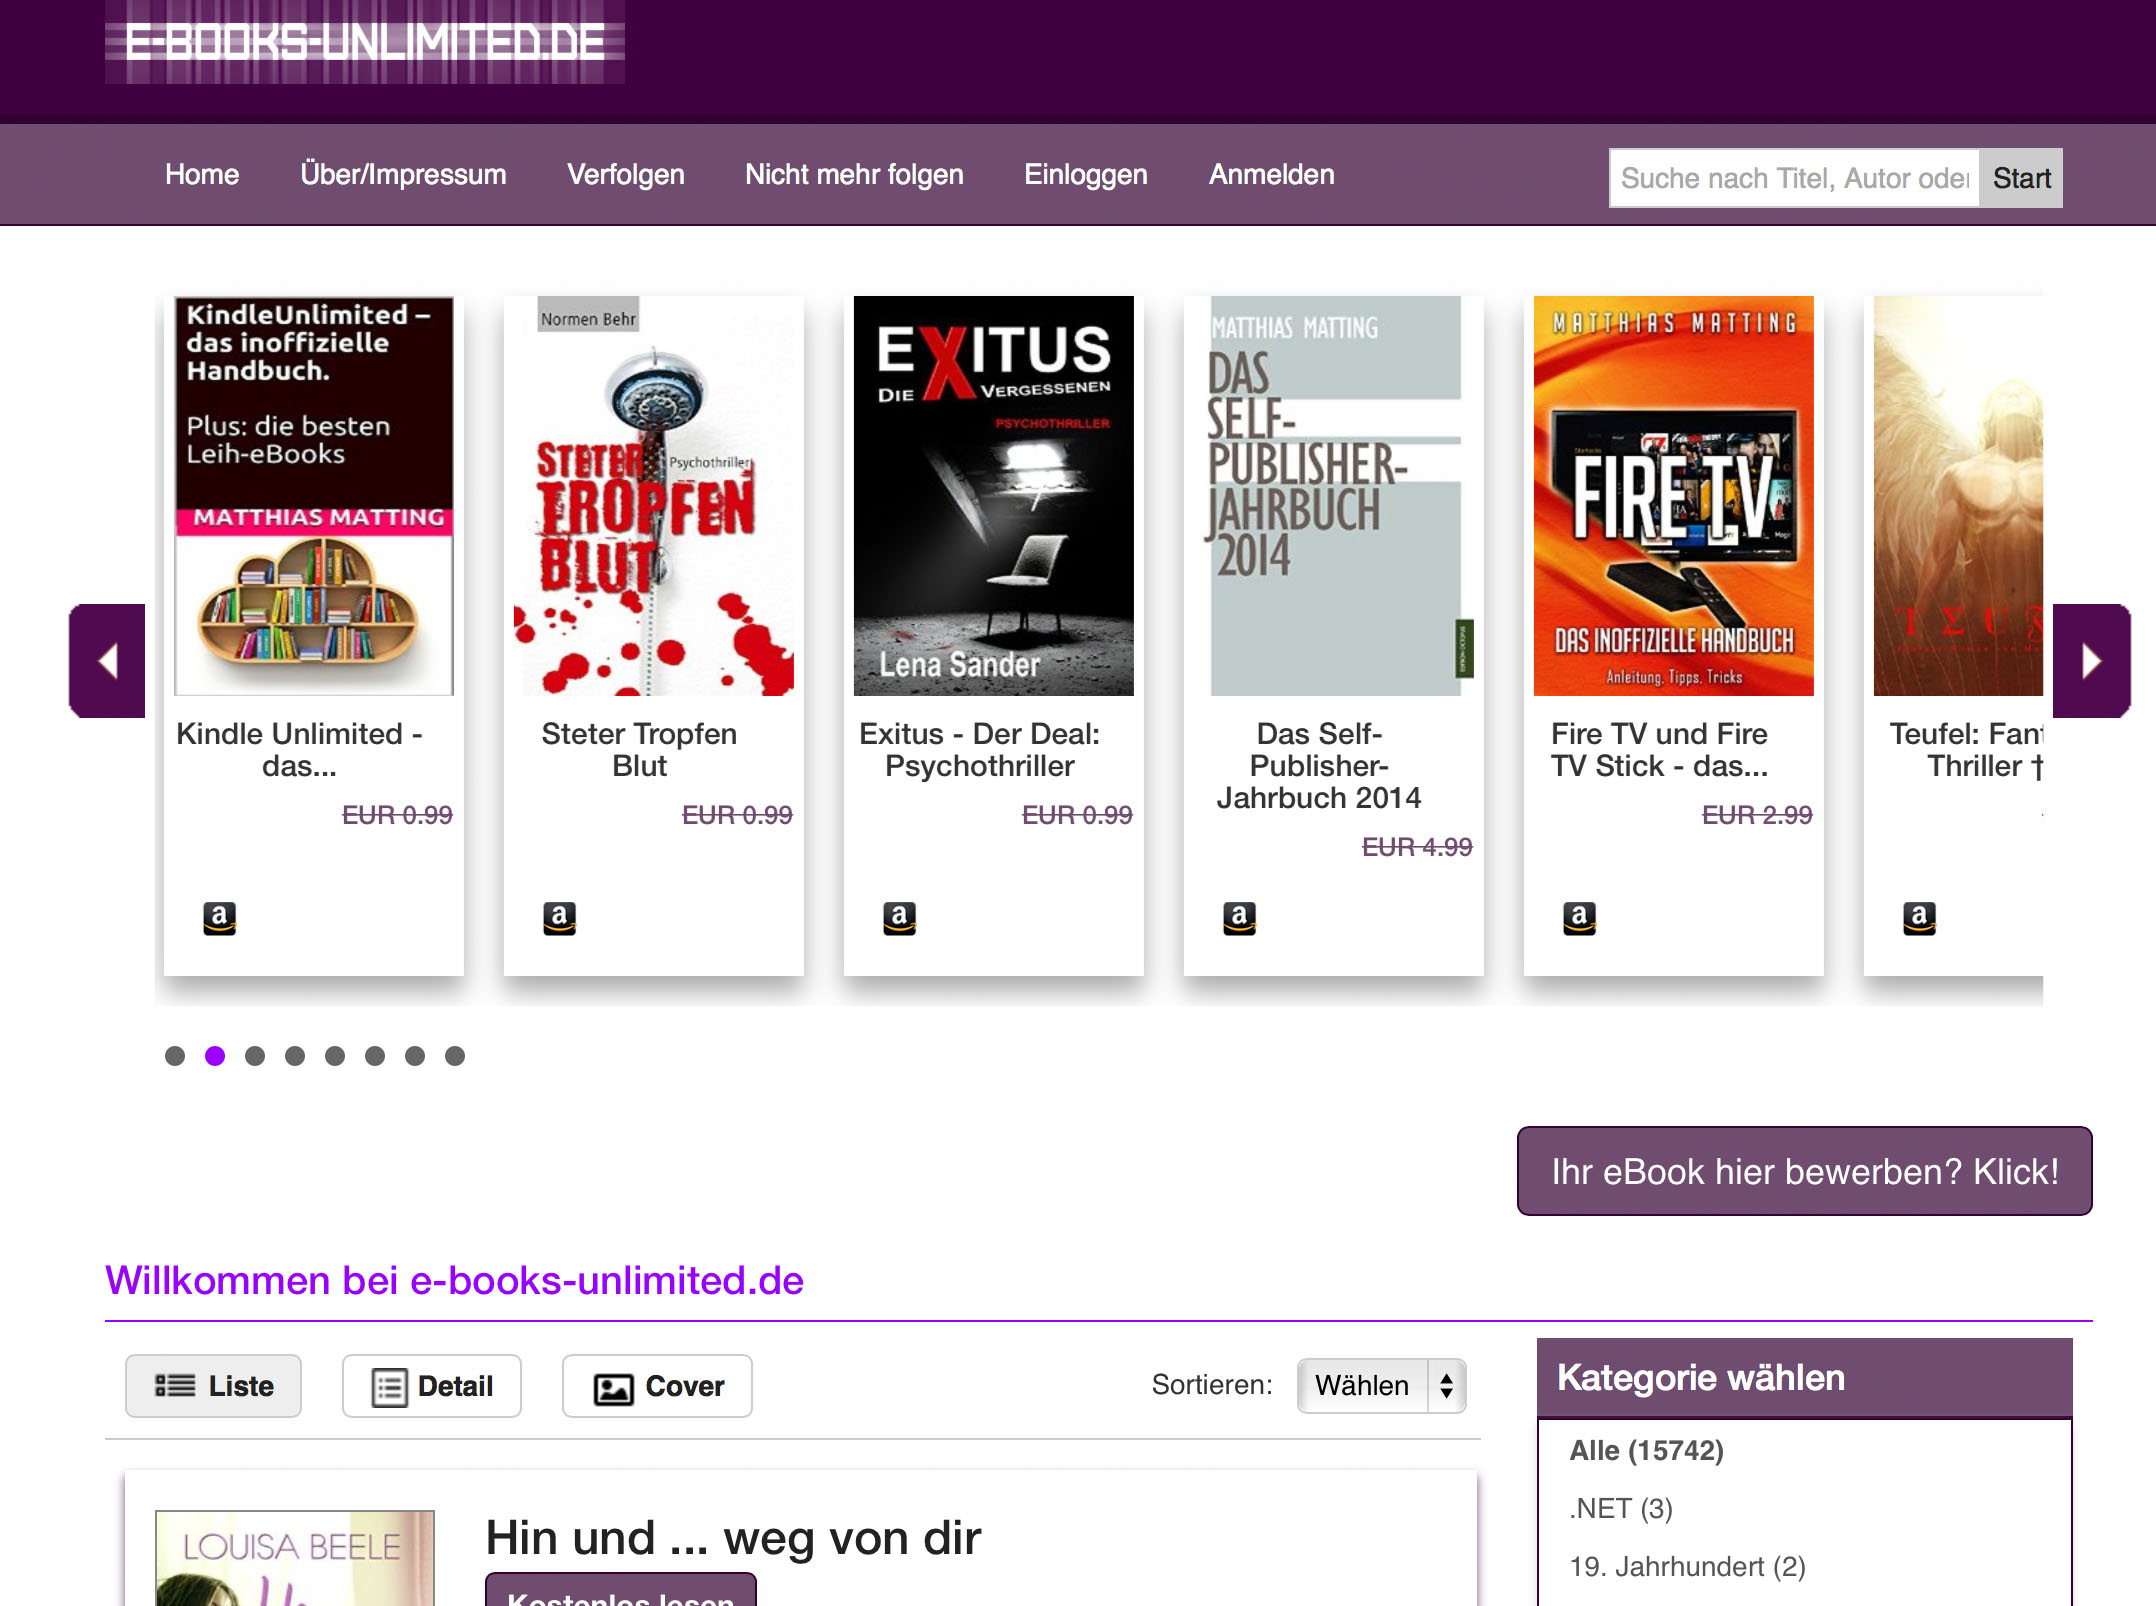
Task: Click Willkommen bei e-books-unlimited.de heading
Action: [454, 1280]
